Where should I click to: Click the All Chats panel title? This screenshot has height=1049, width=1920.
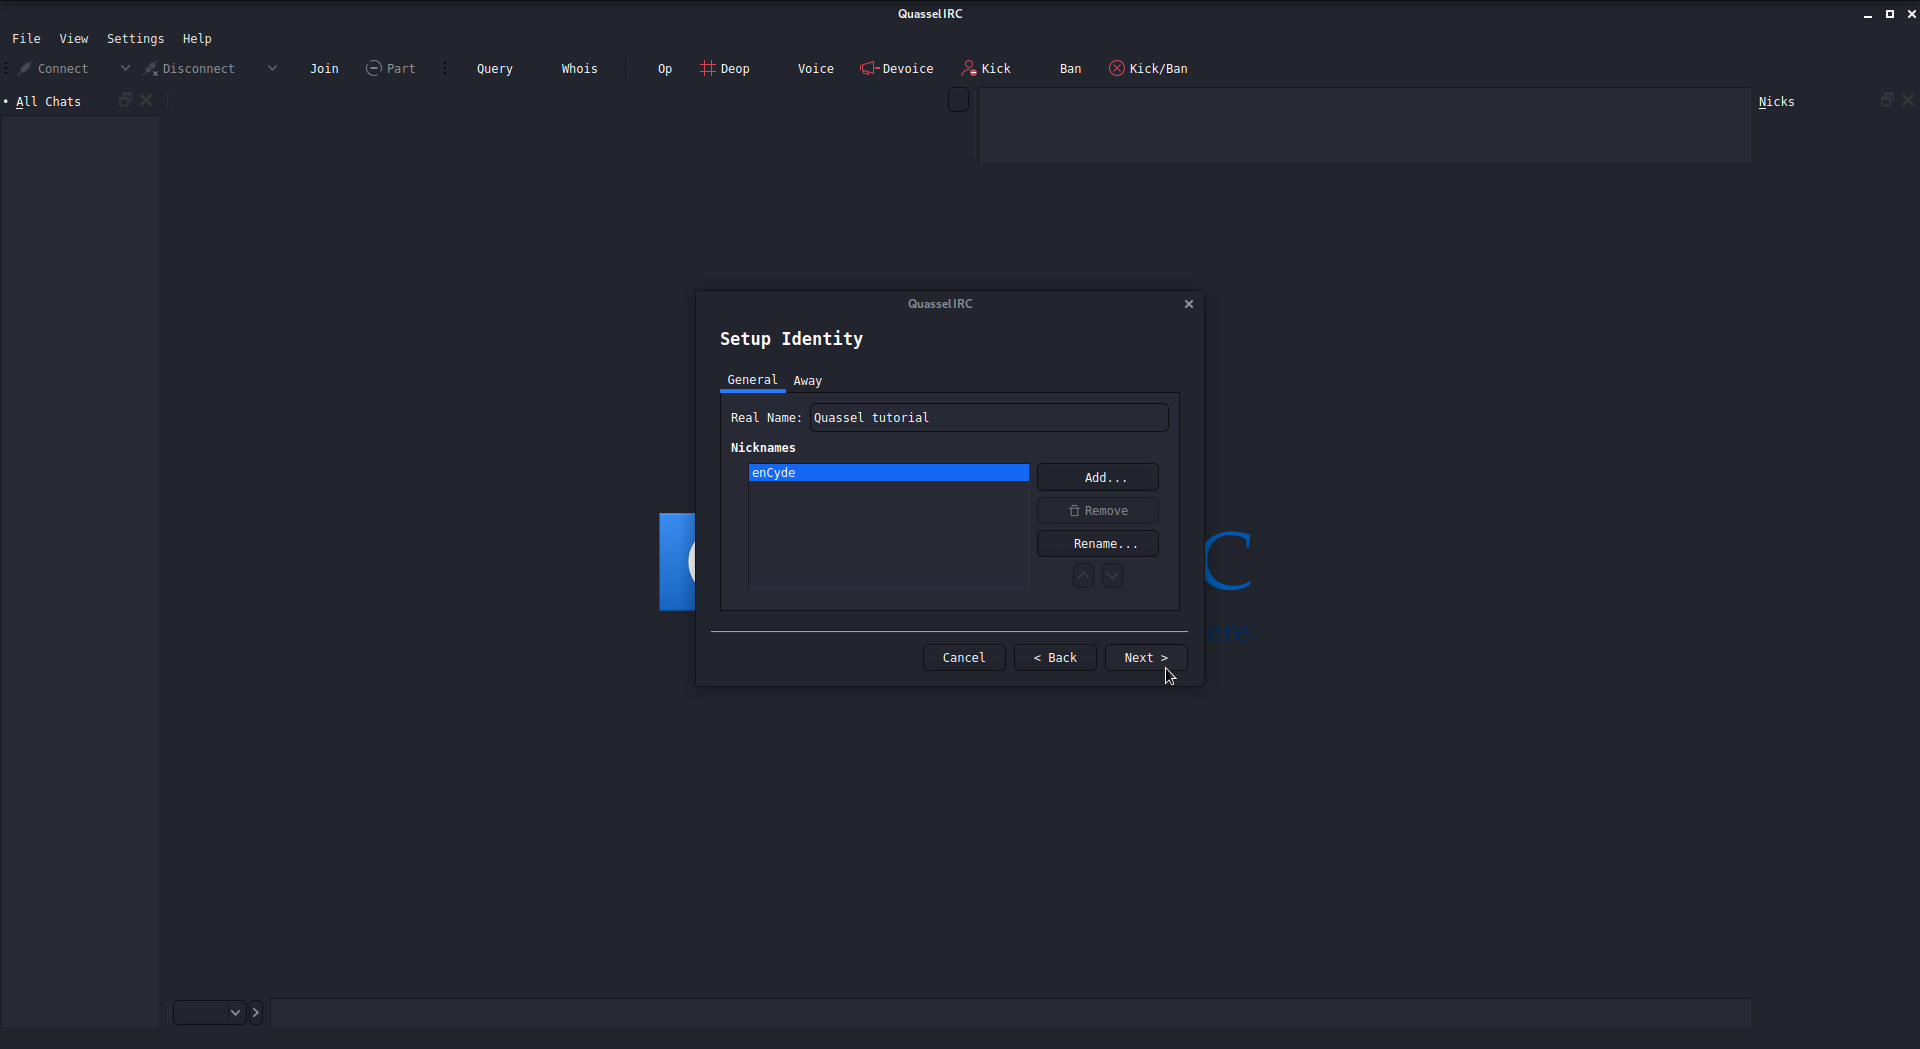pos(48,102)
